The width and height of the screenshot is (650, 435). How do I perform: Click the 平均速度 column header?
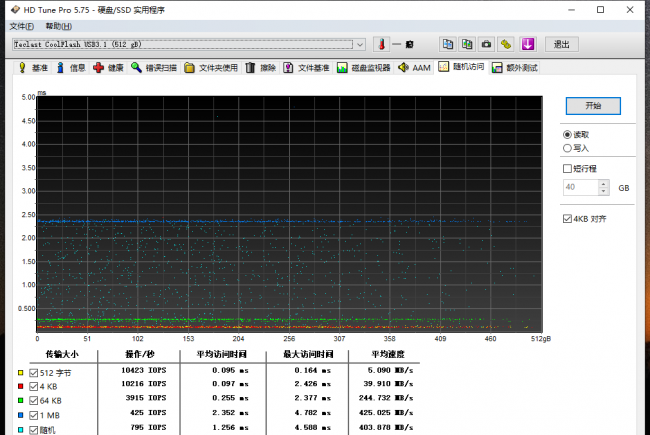point(388,354)
